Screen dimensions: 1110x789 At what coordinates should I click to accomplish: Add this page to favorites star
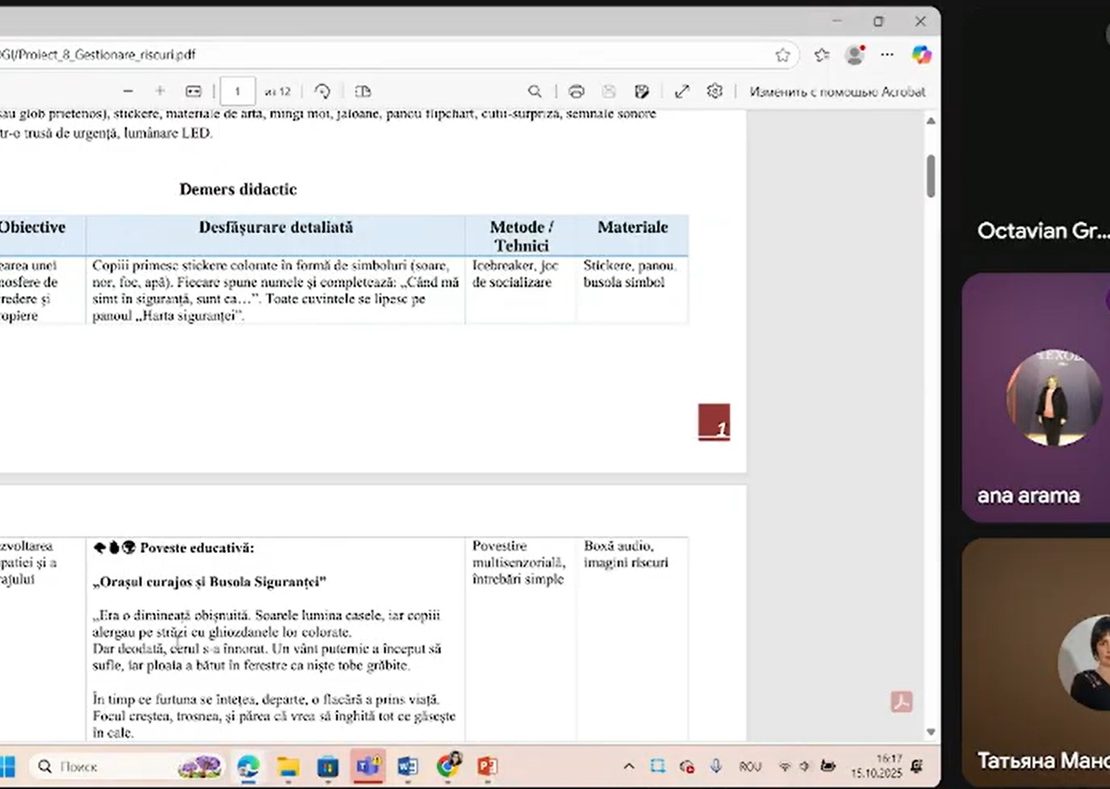[783, 55]
